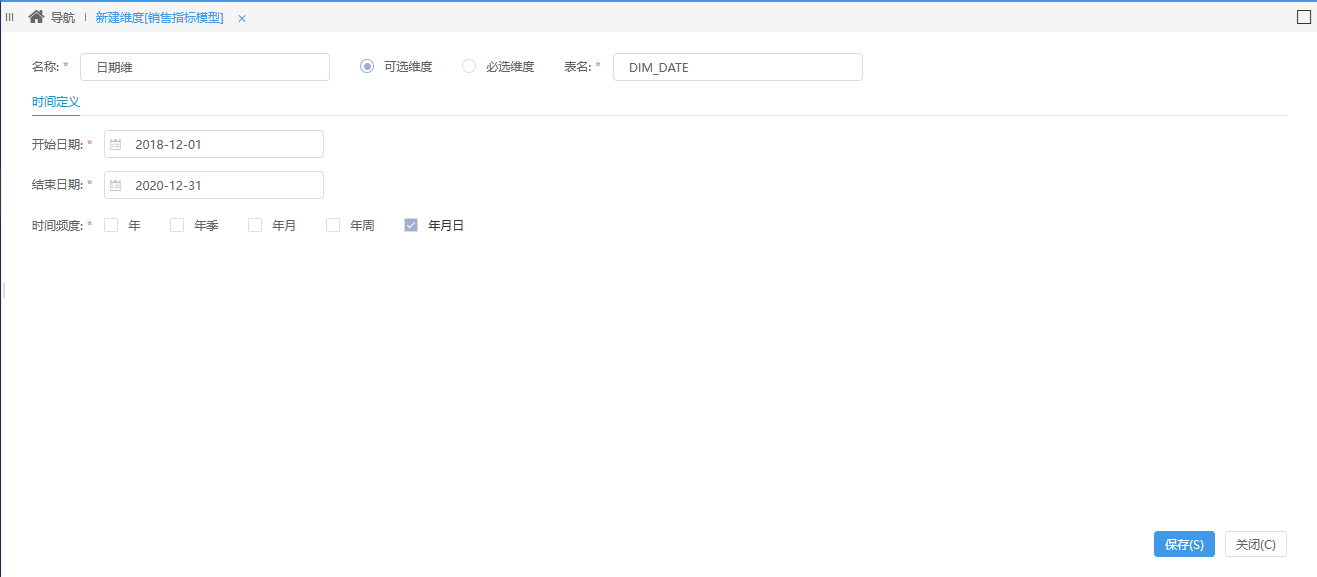Image resolution: width=1317 pixels, height=577 pixels.
Task: Close the 新建维度[销售指标模型] tab
Action: tap(242, 18)
